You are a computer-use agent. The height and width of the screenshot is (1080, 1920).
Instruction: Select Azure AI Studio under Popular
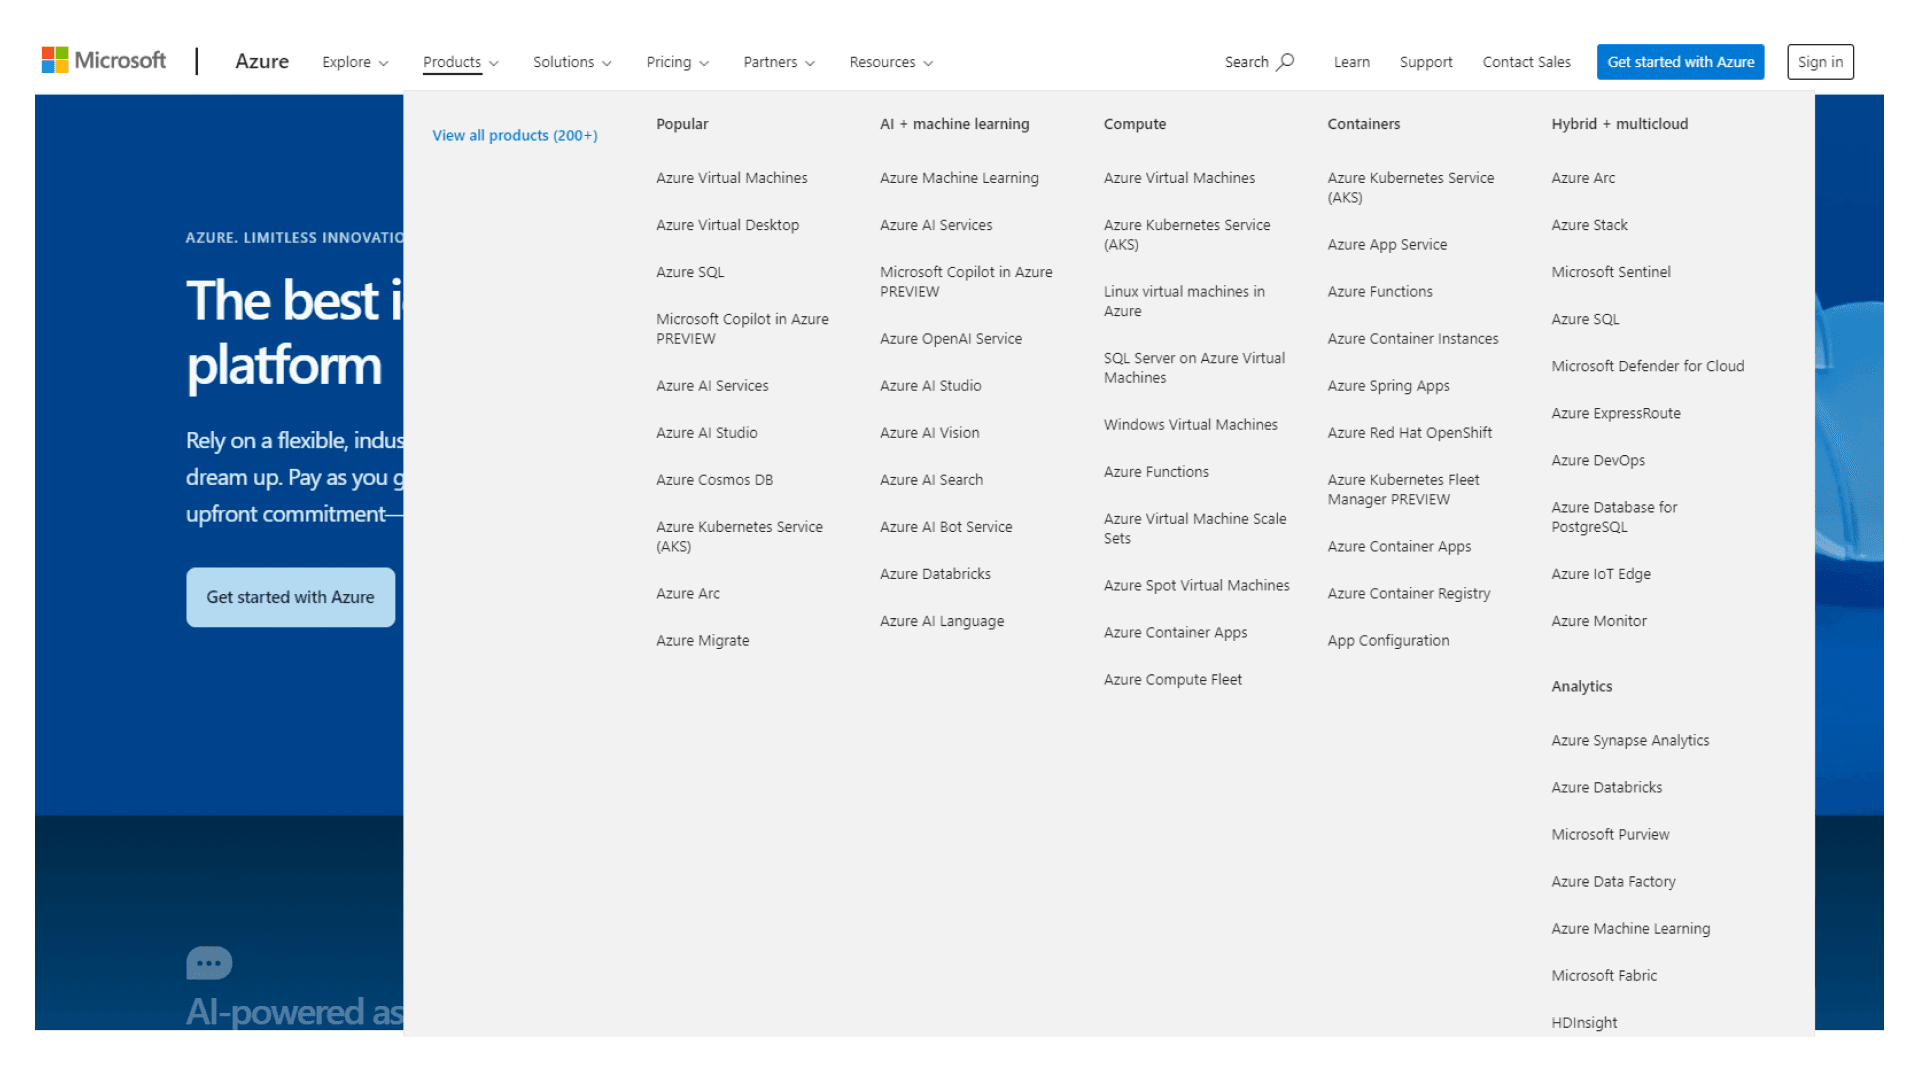point(706,433)
